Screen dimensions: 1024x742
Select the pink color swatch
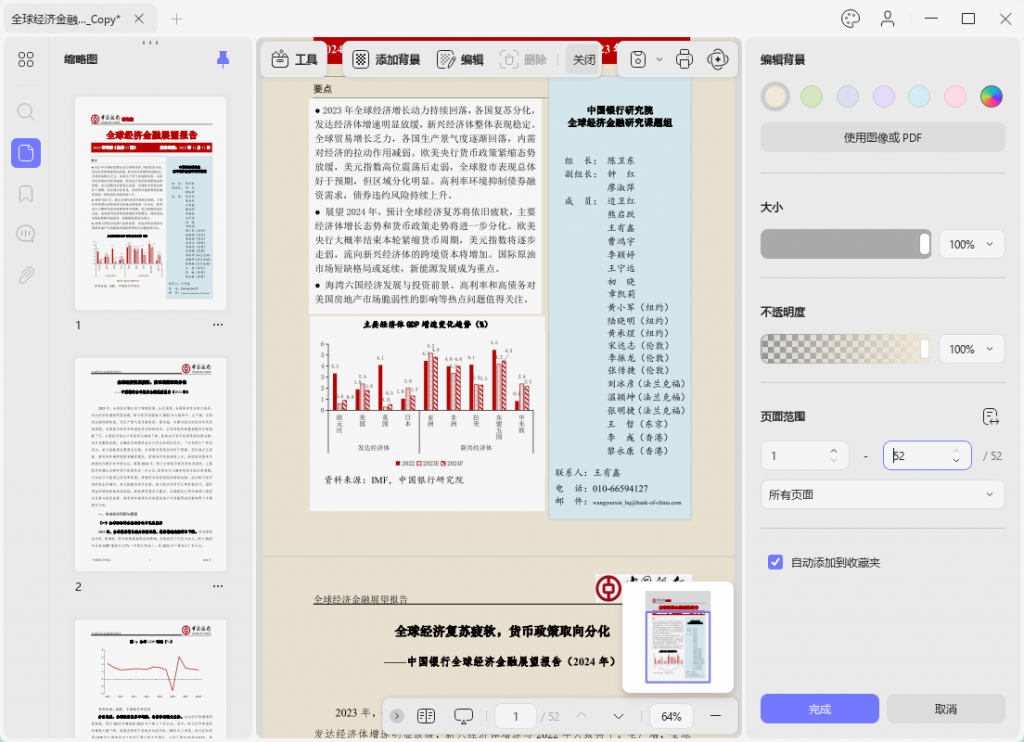(955, 97)
